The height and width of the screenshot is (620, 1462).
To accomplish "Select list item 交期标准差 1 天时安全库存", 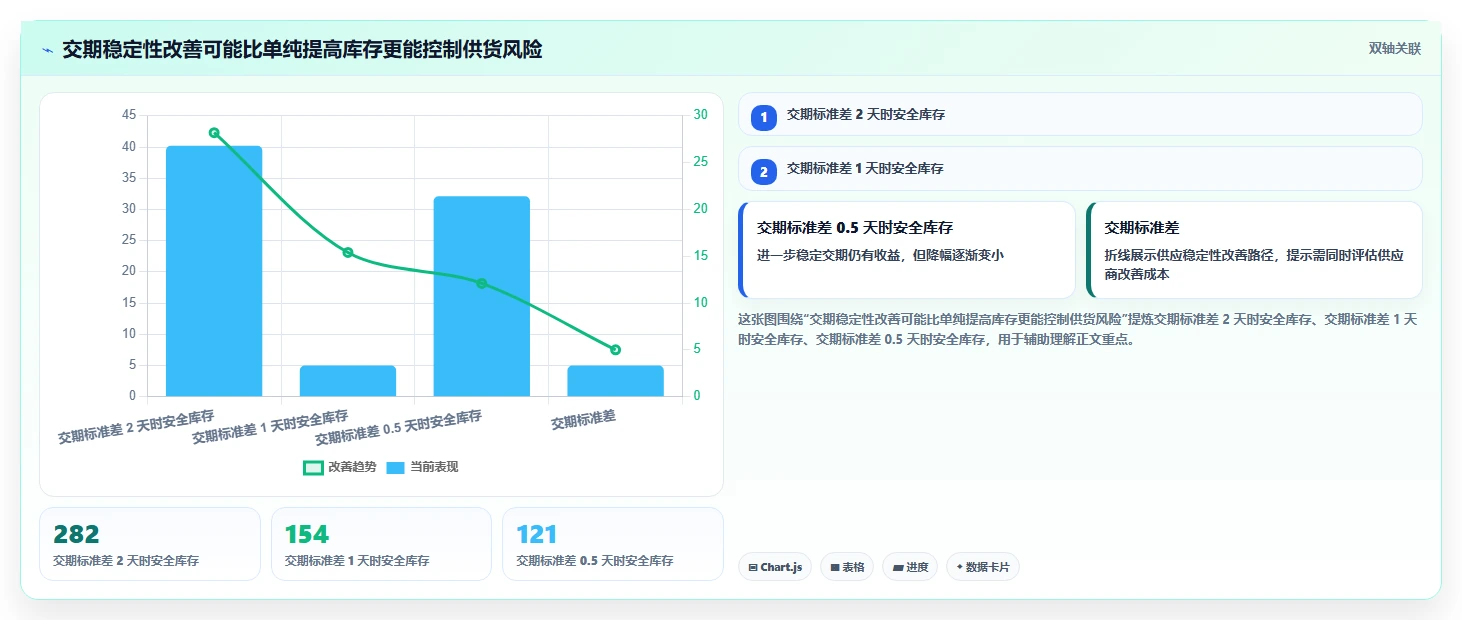I will (1080, 168).
